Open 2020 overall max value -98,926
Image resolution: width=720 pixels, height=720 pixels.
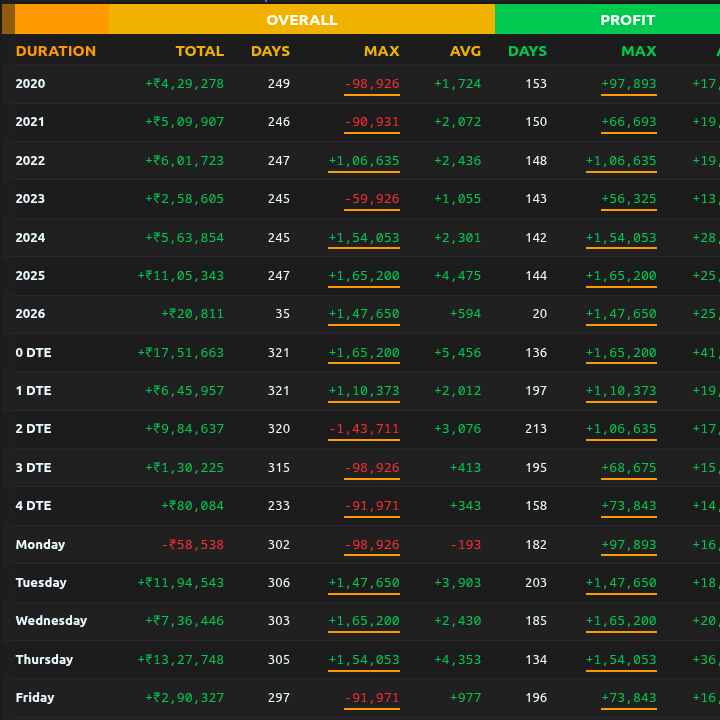pyautogui.click(x=371, y=84)
